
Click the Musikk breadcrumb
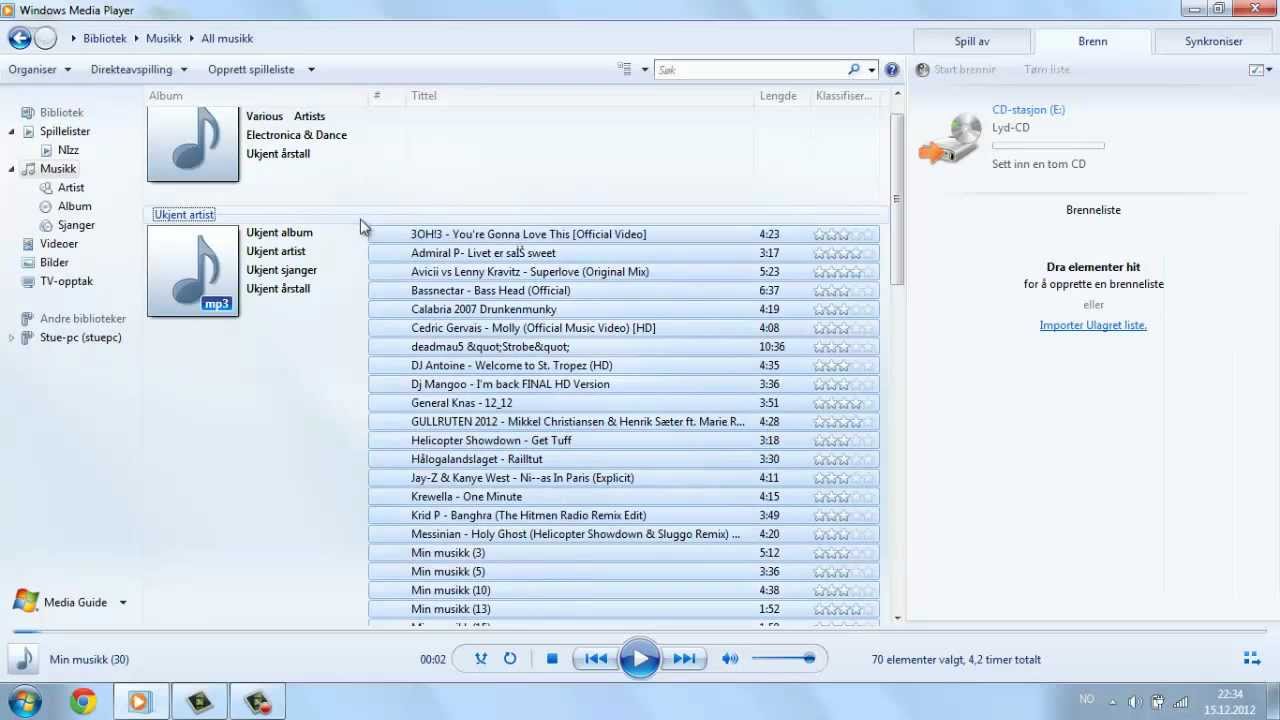pyautogui.click(x=164, y=38)
